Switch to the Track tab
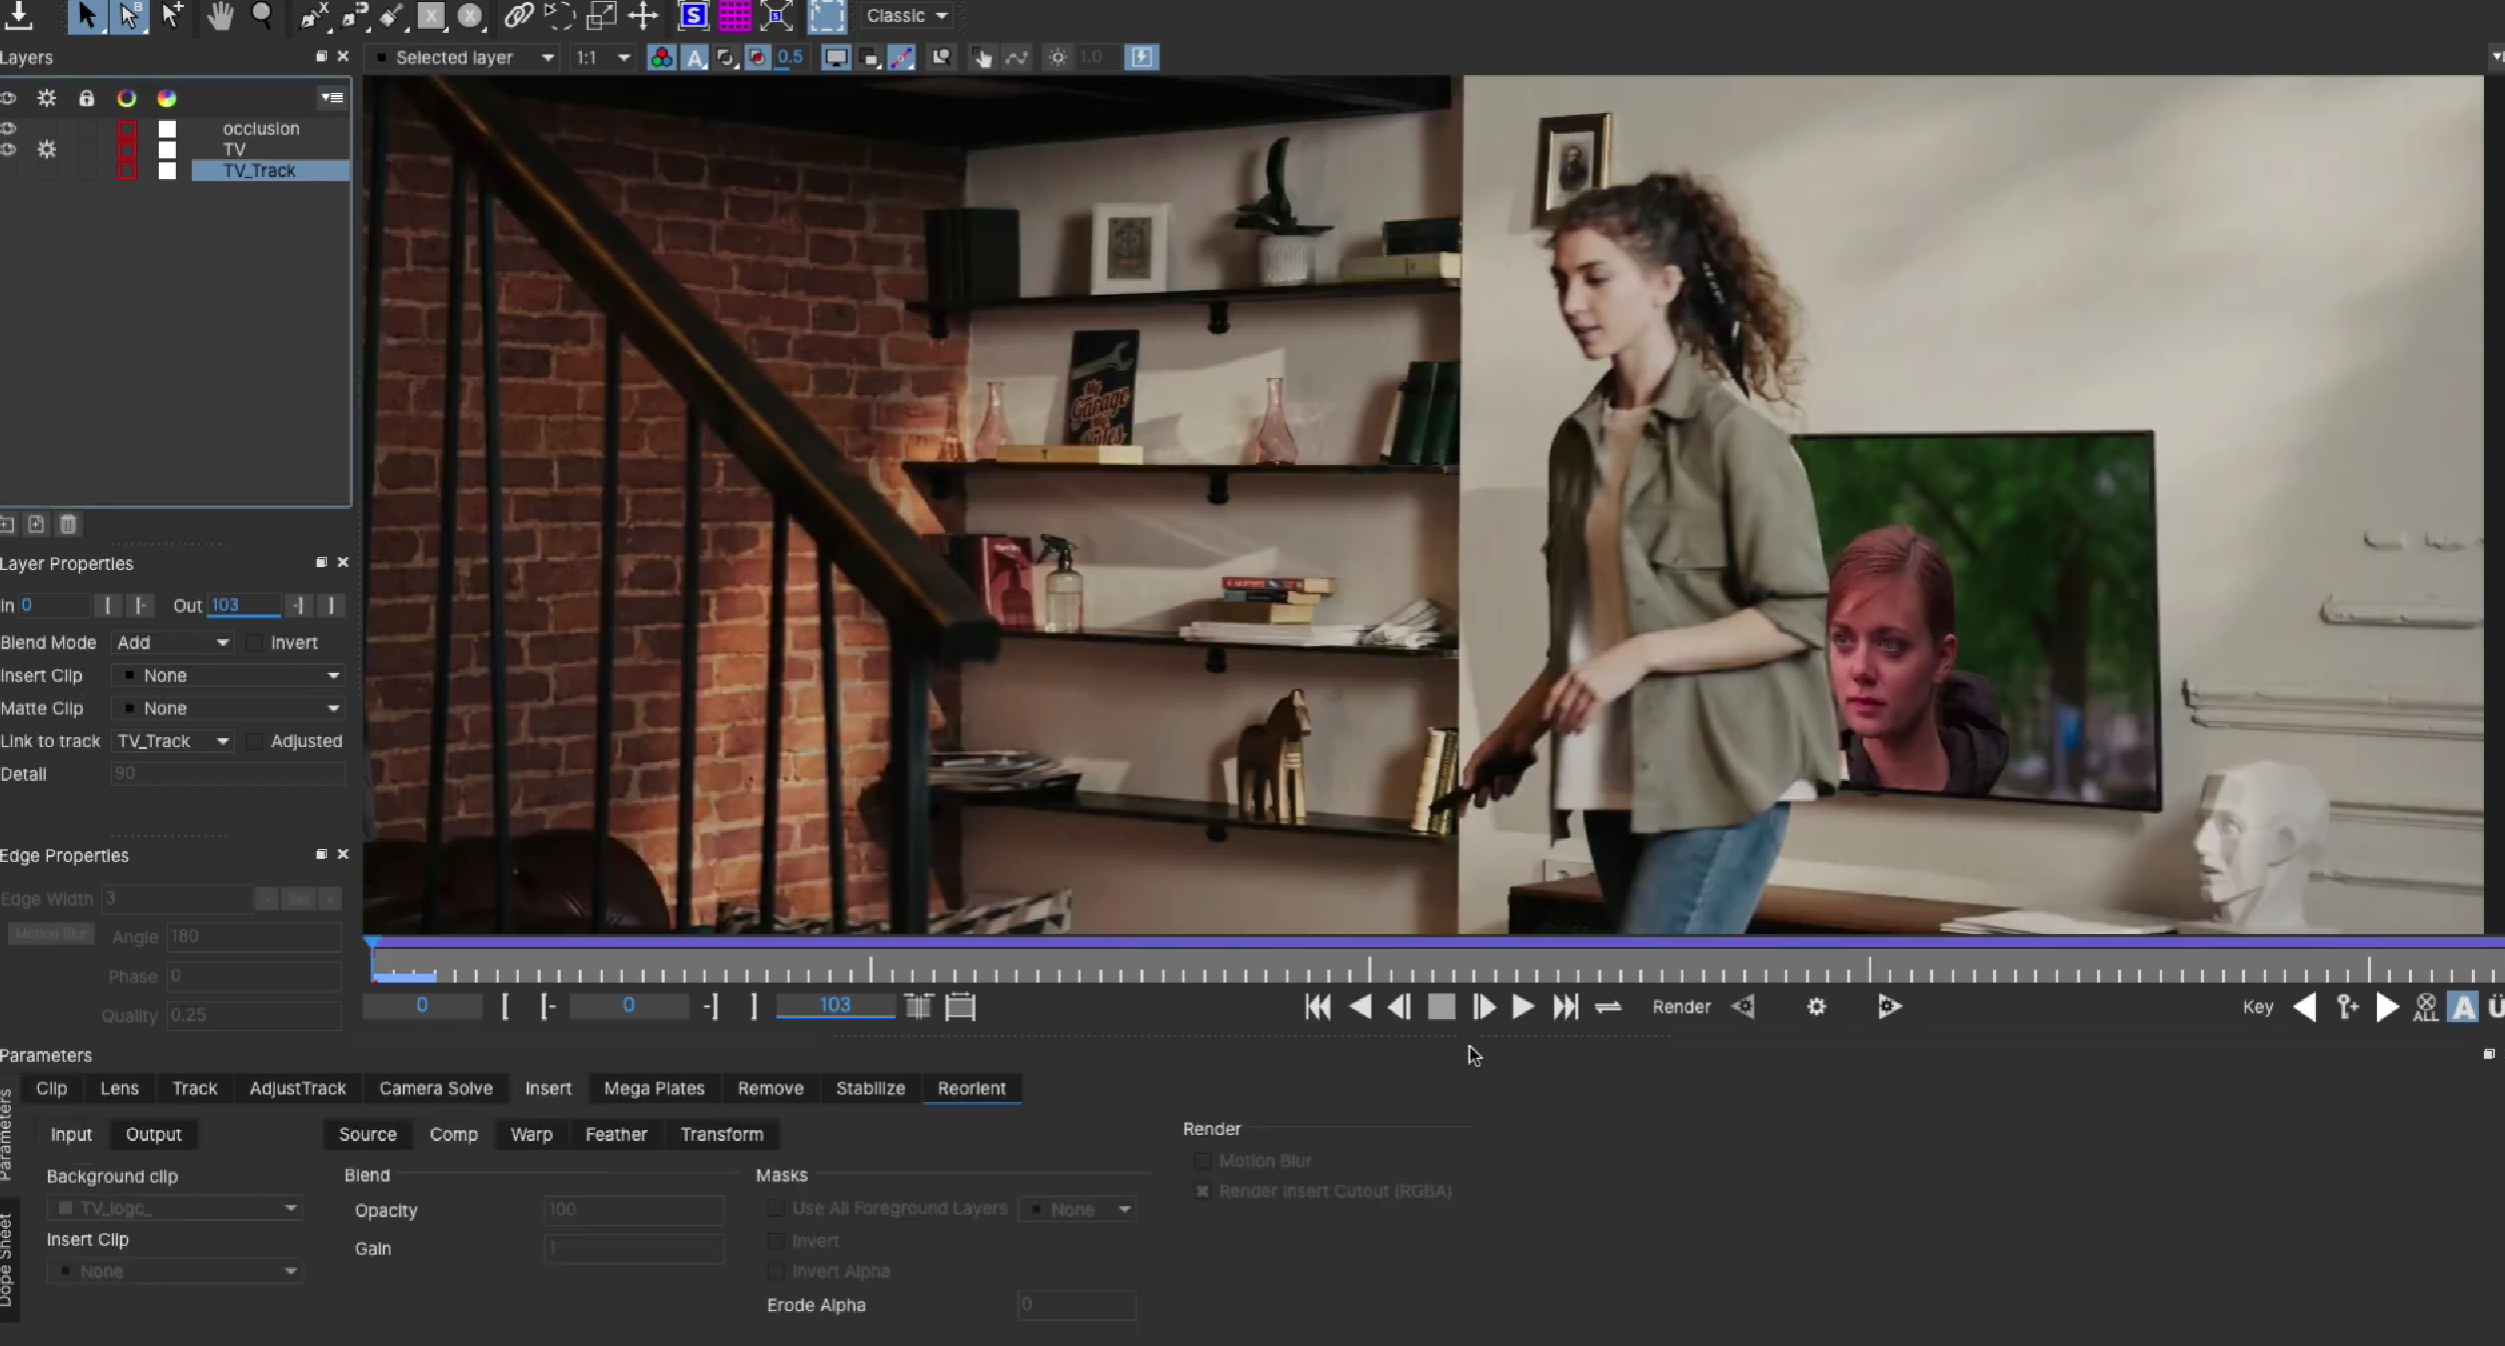Screen dimensions: 2505x1346 194,1088
